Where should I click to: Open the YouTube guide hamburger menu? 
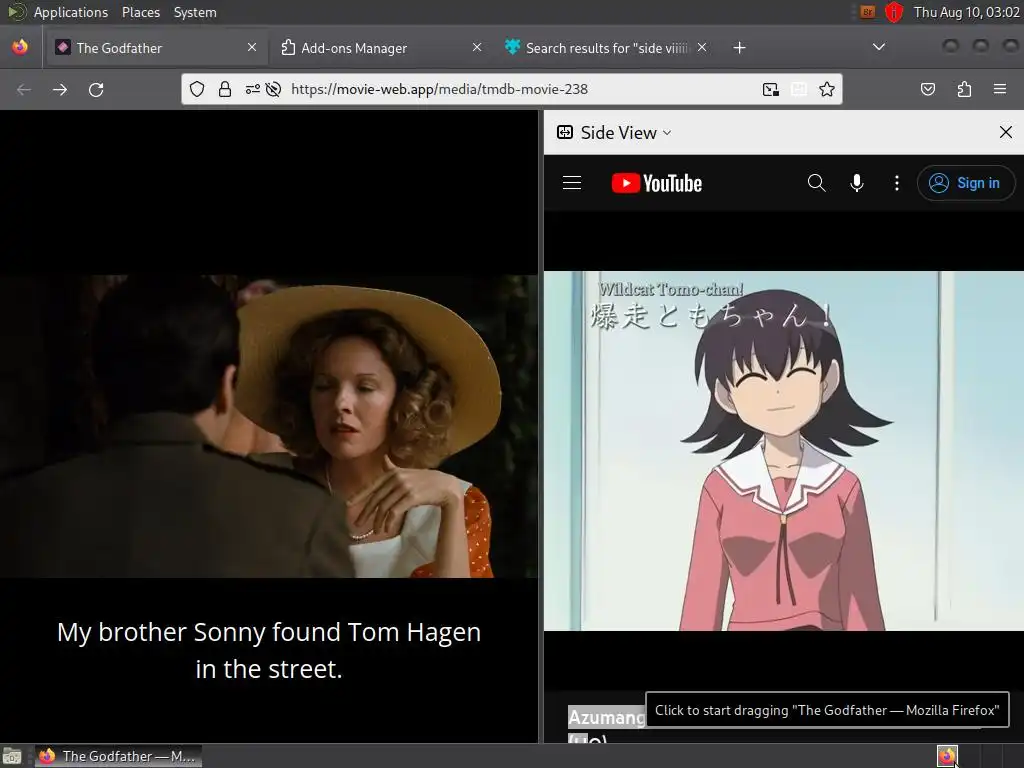click(572, 183)
